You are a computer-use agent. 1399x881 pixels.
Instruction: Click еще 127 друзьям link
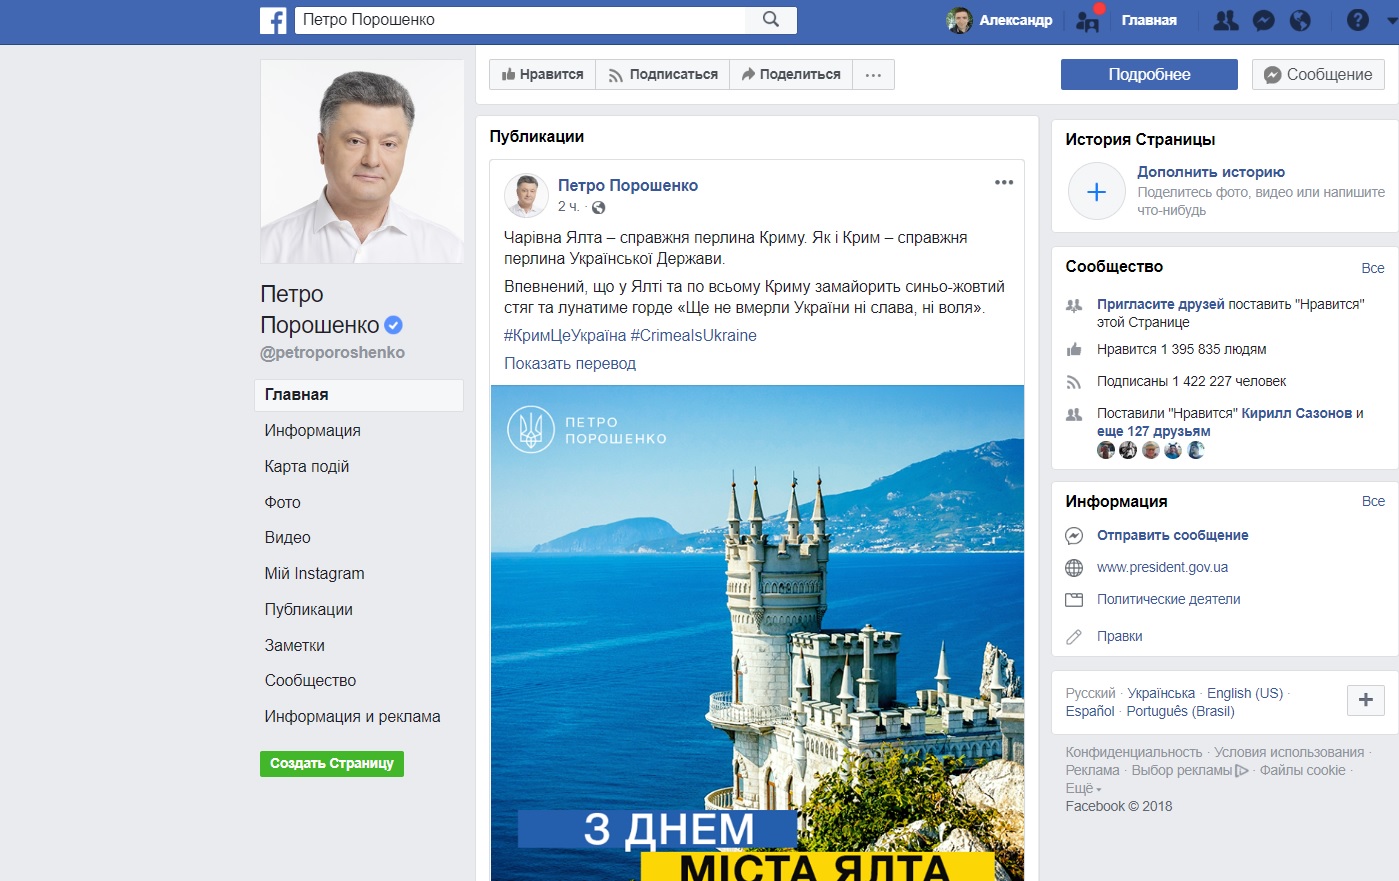[x=1154, y=431]
